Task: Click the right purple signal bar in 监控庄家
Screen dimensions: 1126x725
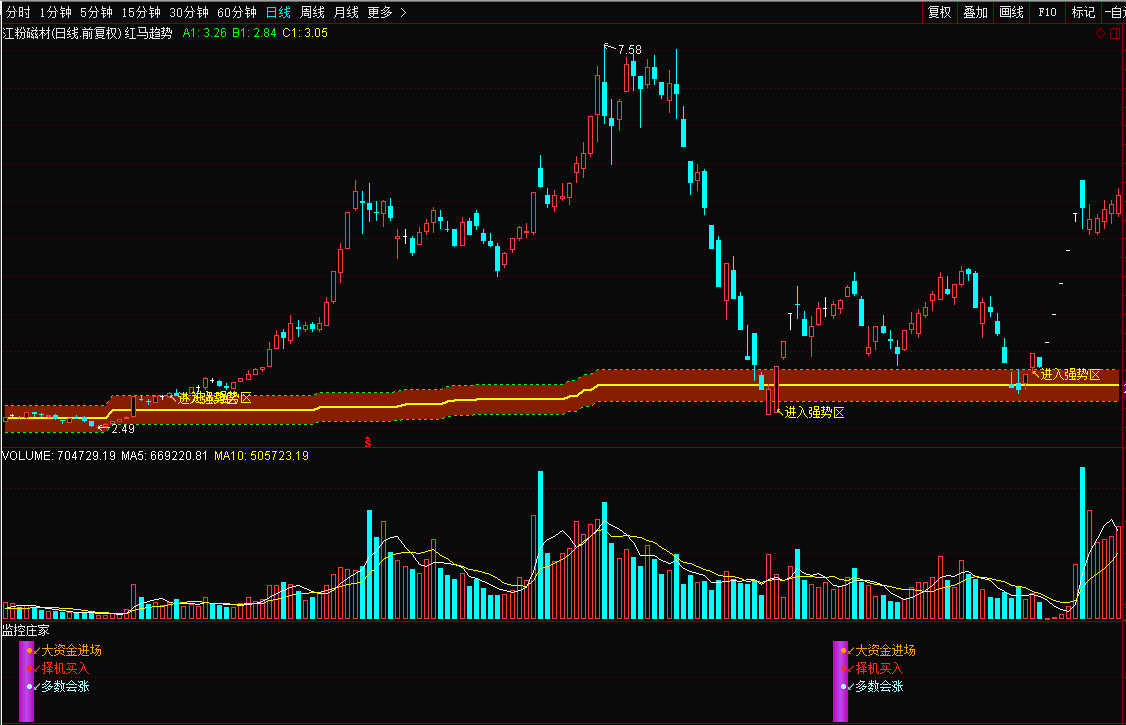Action: 840,681
